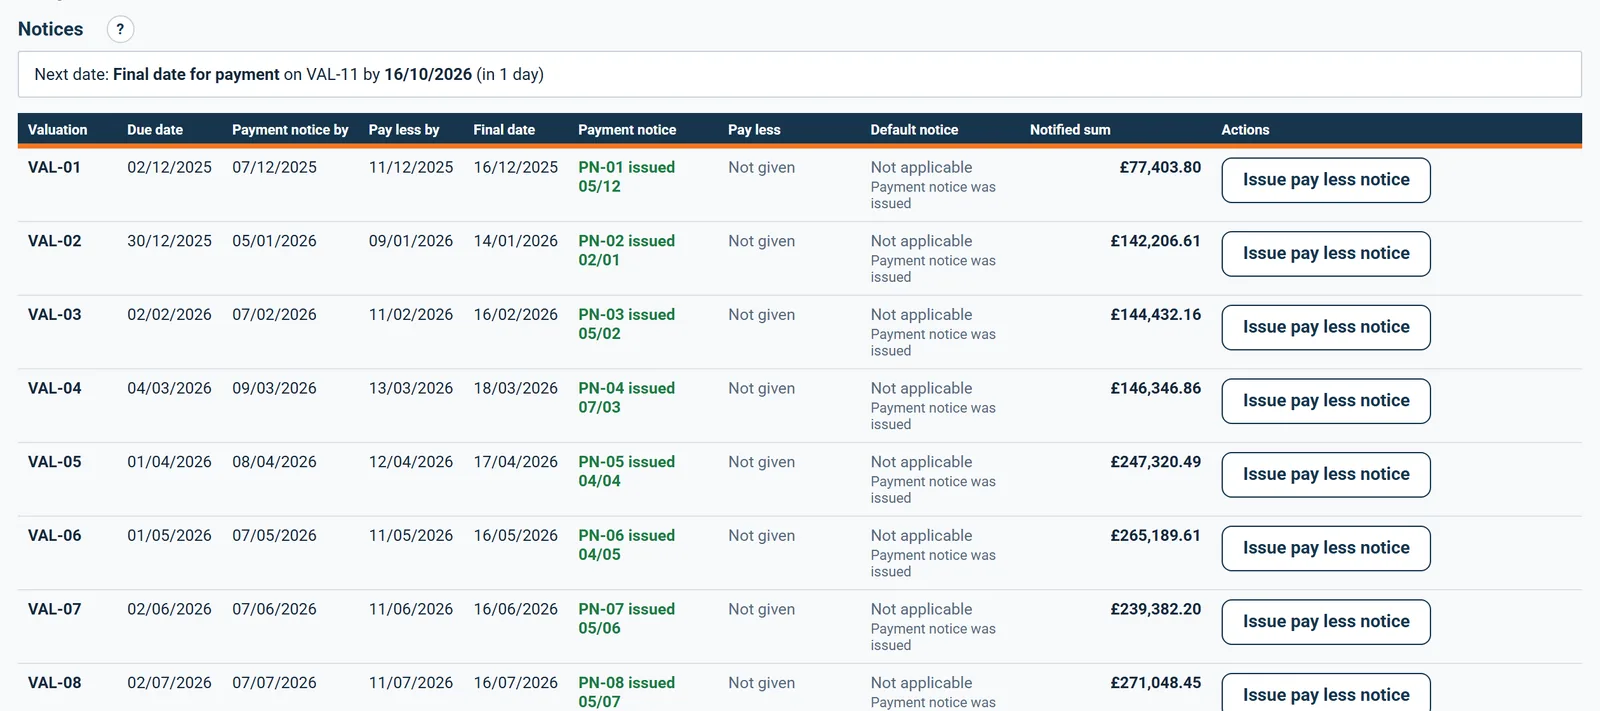Issue pay less notice for VAL-02

[1326, 254]
